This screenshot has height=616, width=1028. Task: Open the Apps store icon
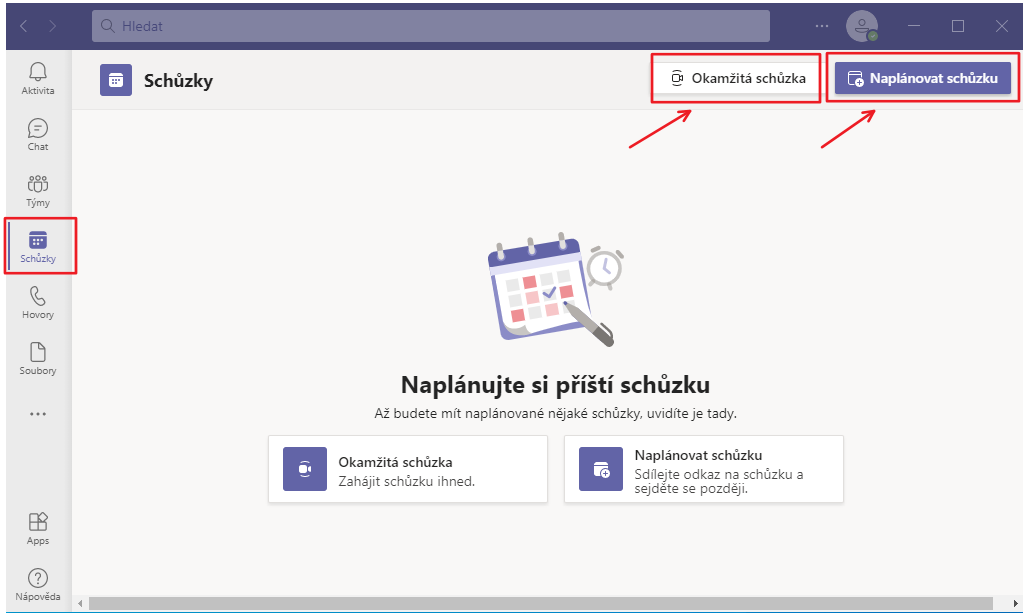pos(38,528)
